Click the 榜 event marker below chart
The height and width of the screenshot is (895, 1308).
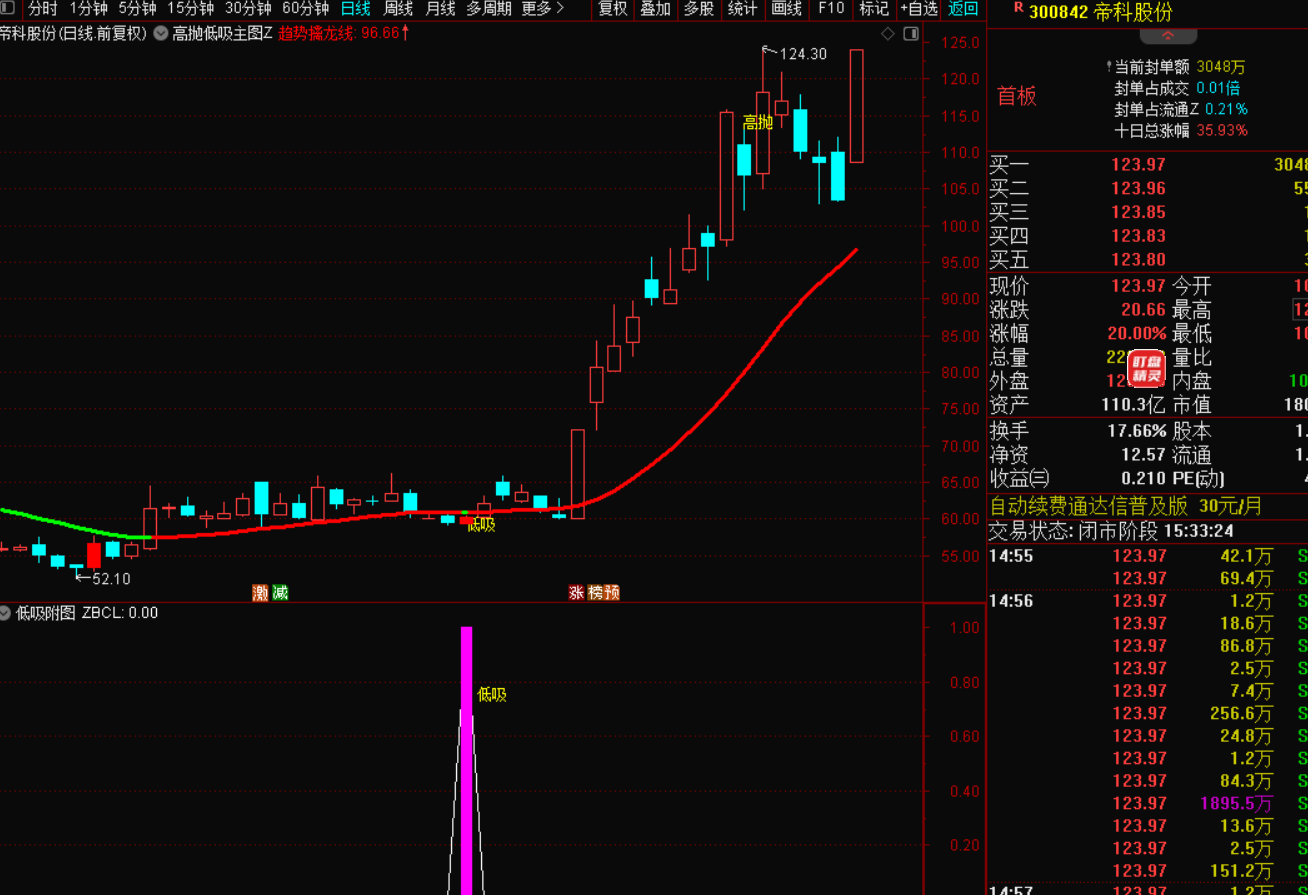(595, 592)
